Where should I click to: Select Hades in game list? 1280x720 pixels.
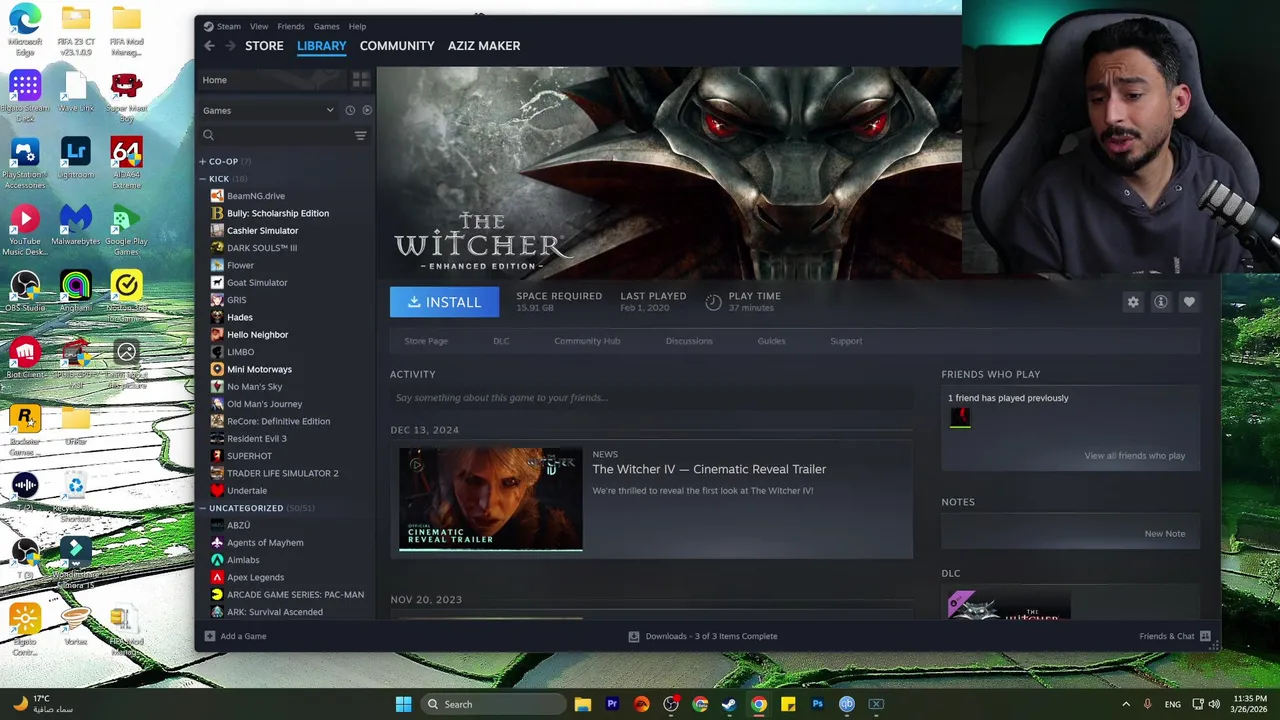(x=240, y=317)
